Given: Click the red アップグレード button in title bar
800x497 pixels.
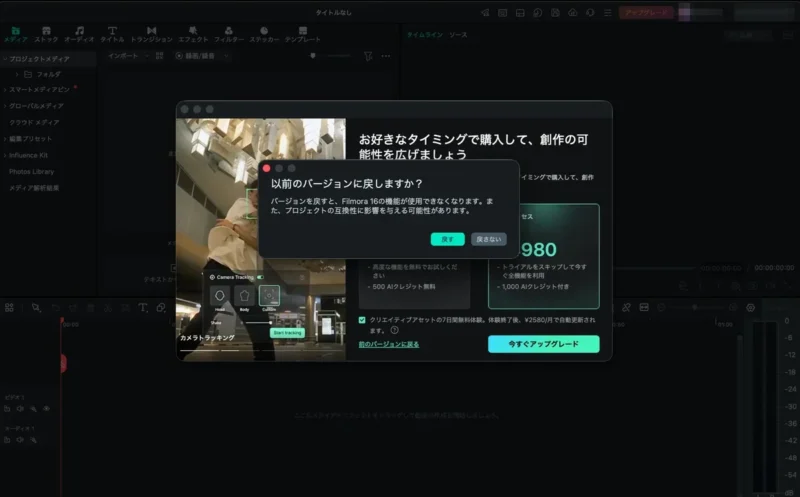Looking at the screenshot, I should coord(646,12).
